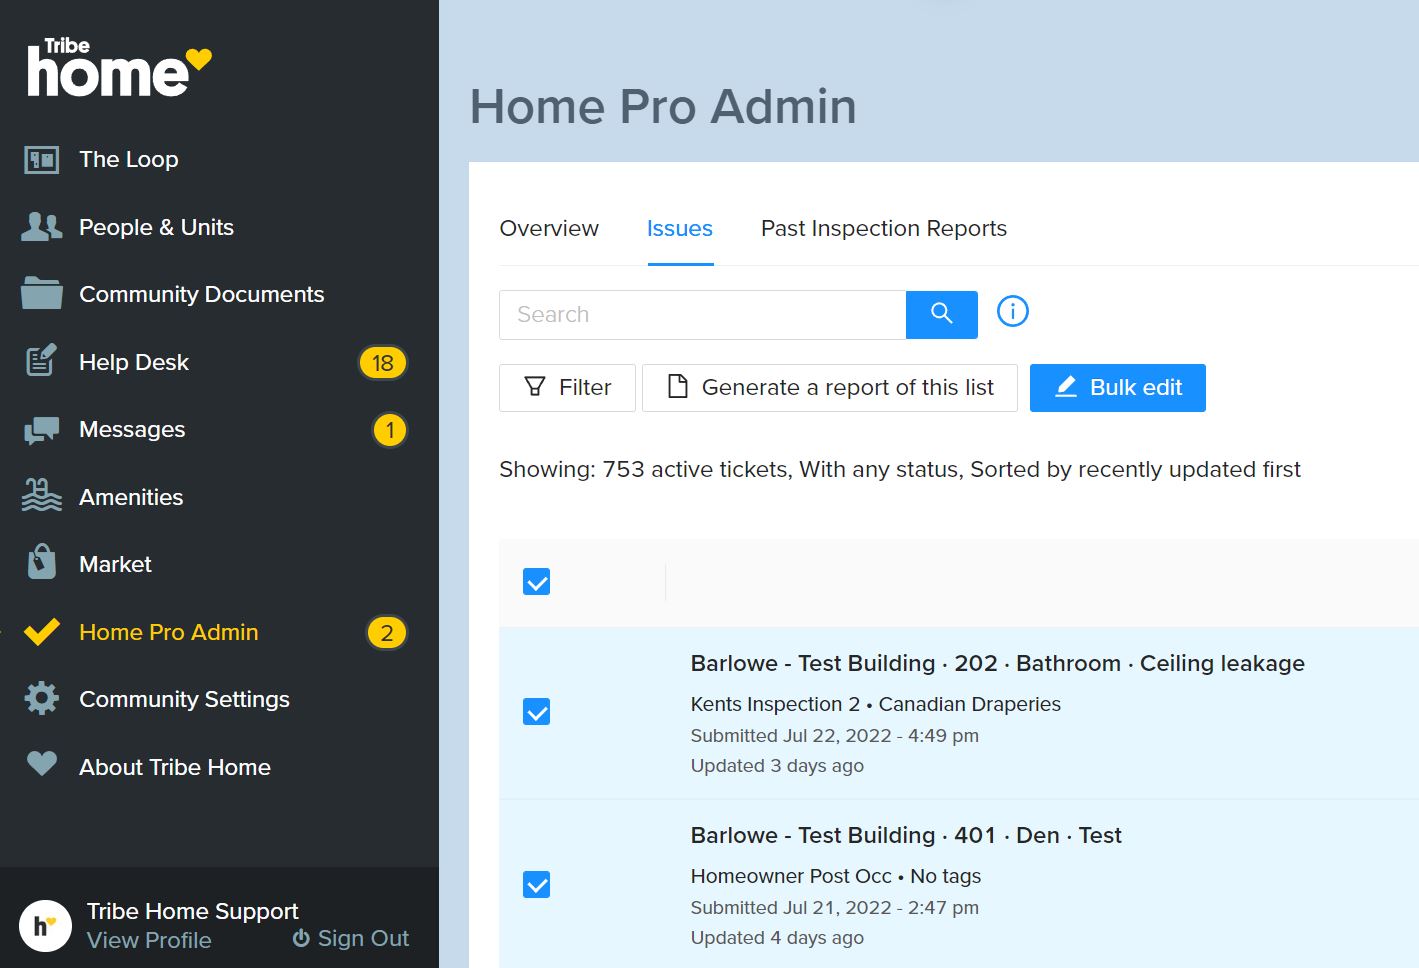Click the Messages badge showing 1
1419x968 pixels.
click(390, 430)
